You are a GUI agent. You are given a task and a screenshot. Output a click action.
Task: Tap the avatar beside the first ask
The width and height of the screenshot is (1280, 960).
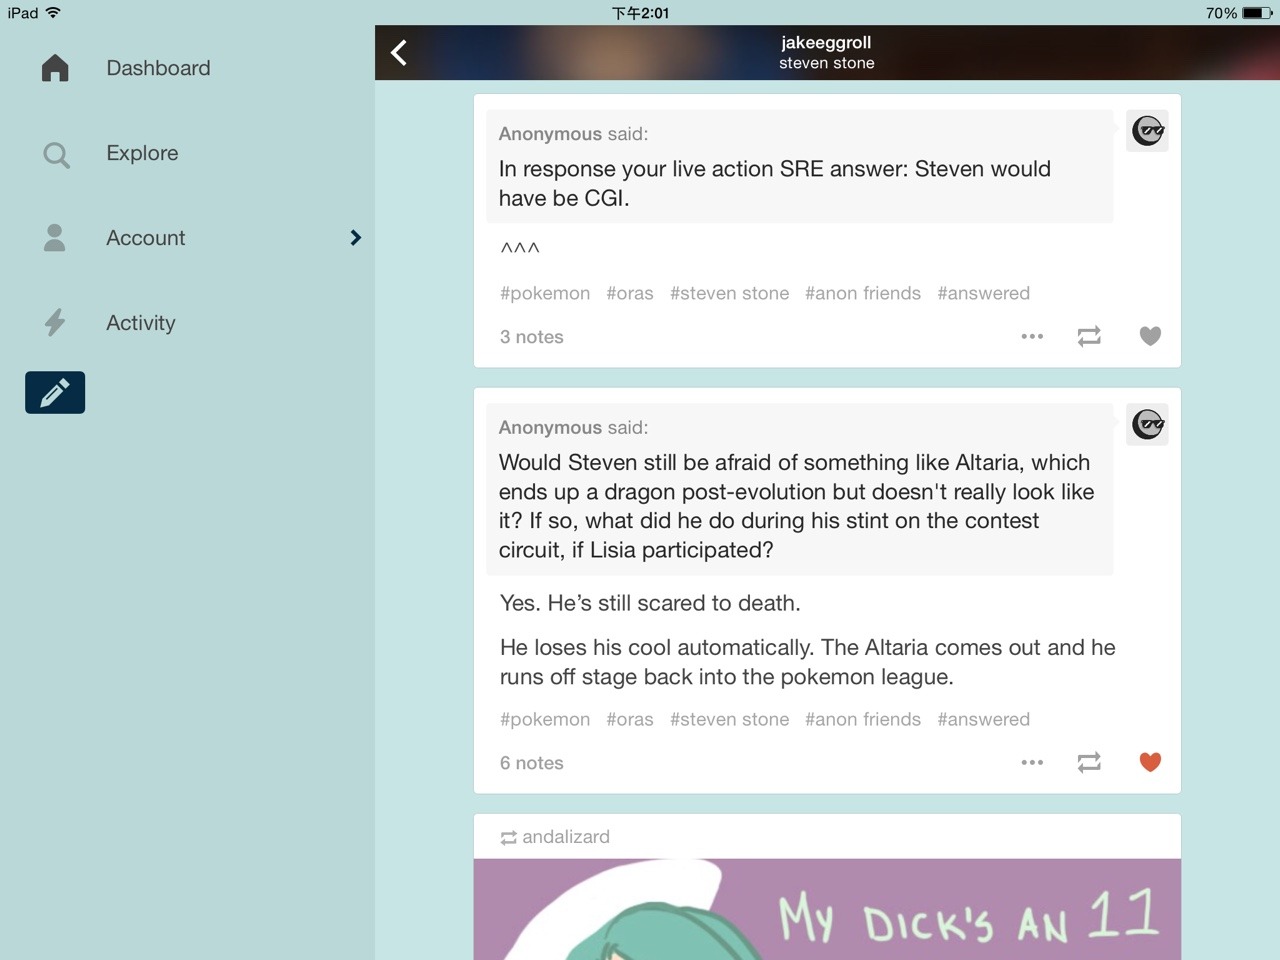coord(1147,131)
